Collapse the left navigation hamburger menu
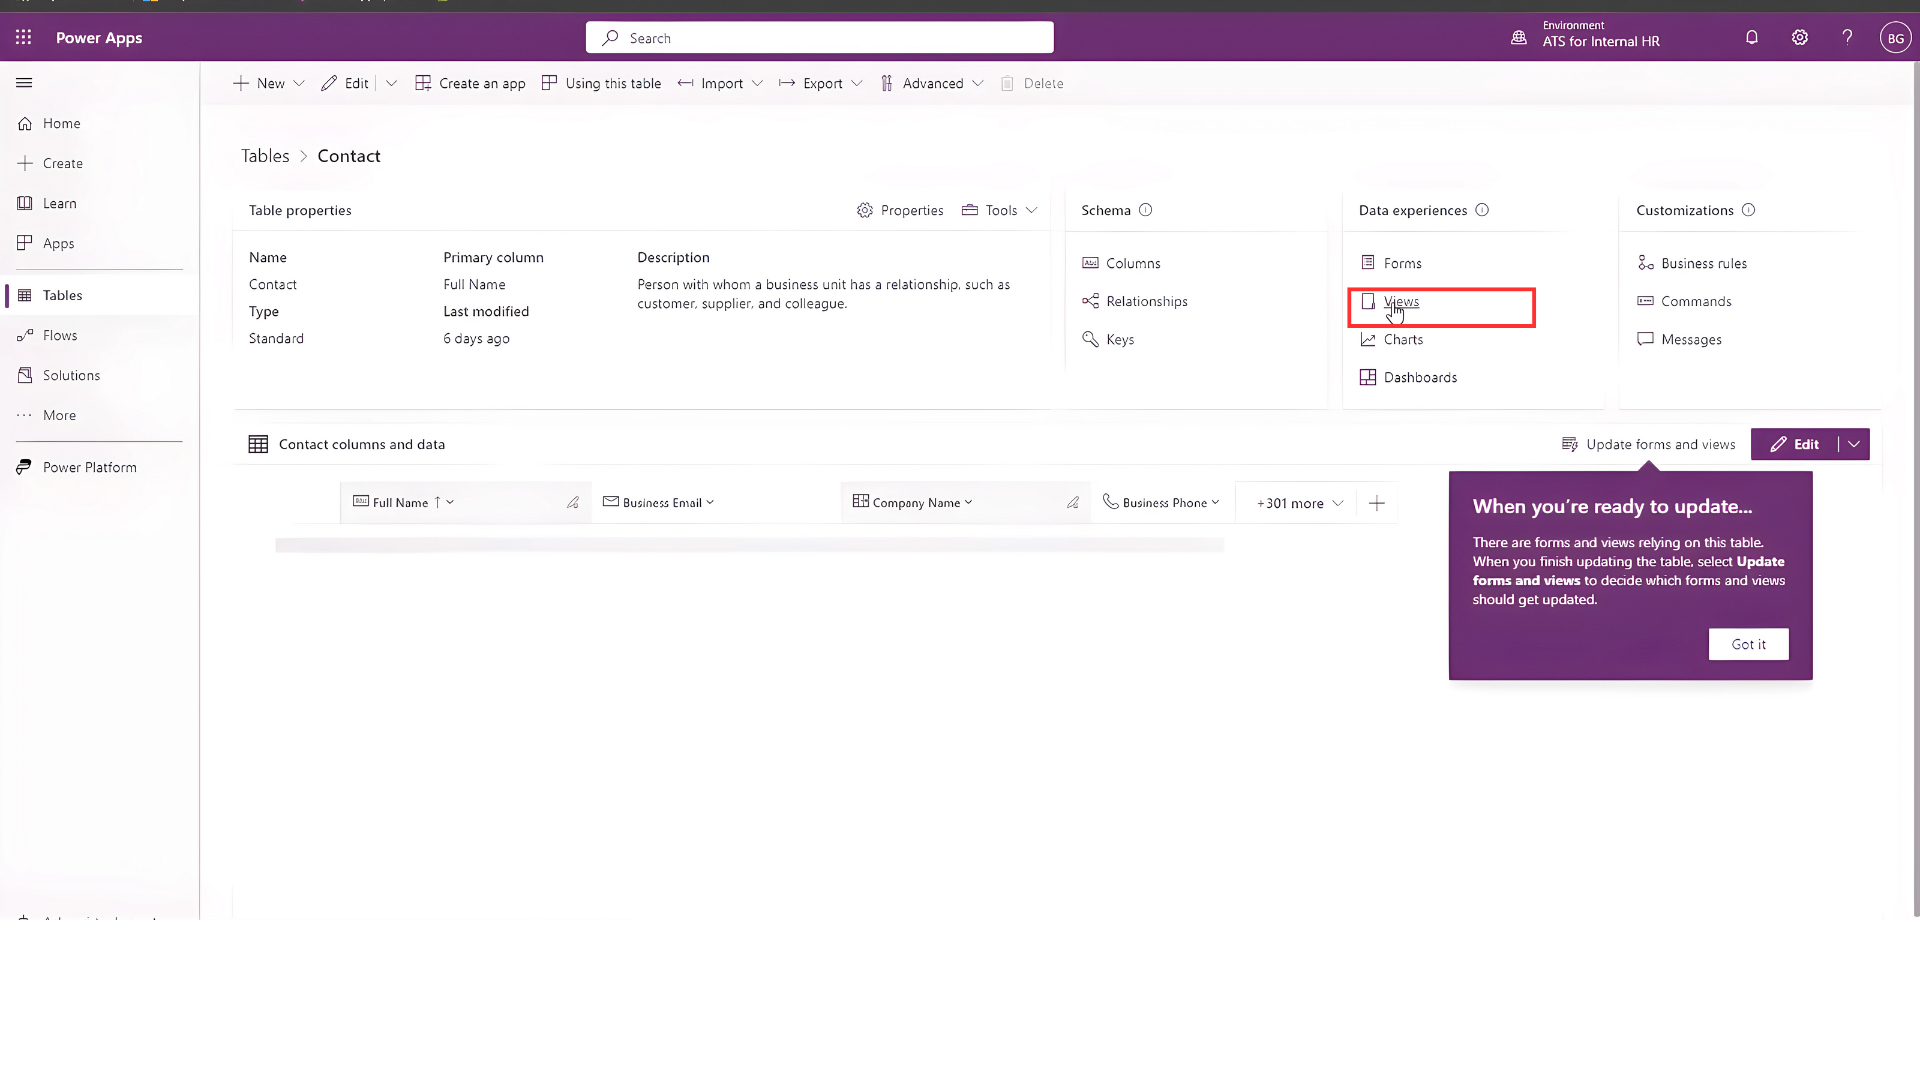The width and height of the screenshot is (1920, 1080). tap(24, 83)
